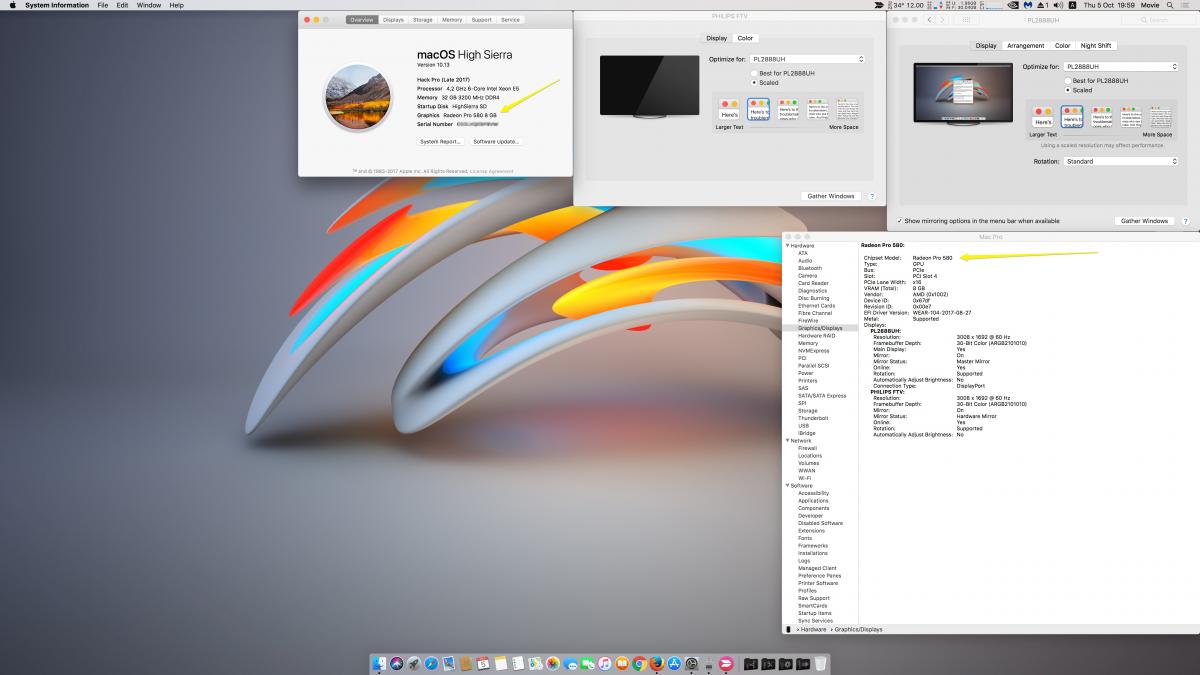Image resolution: width=1200 pixels, height=675 pixels.
Task: Select NVMExpress in the Hardware list
Action: tap(813, 350)
